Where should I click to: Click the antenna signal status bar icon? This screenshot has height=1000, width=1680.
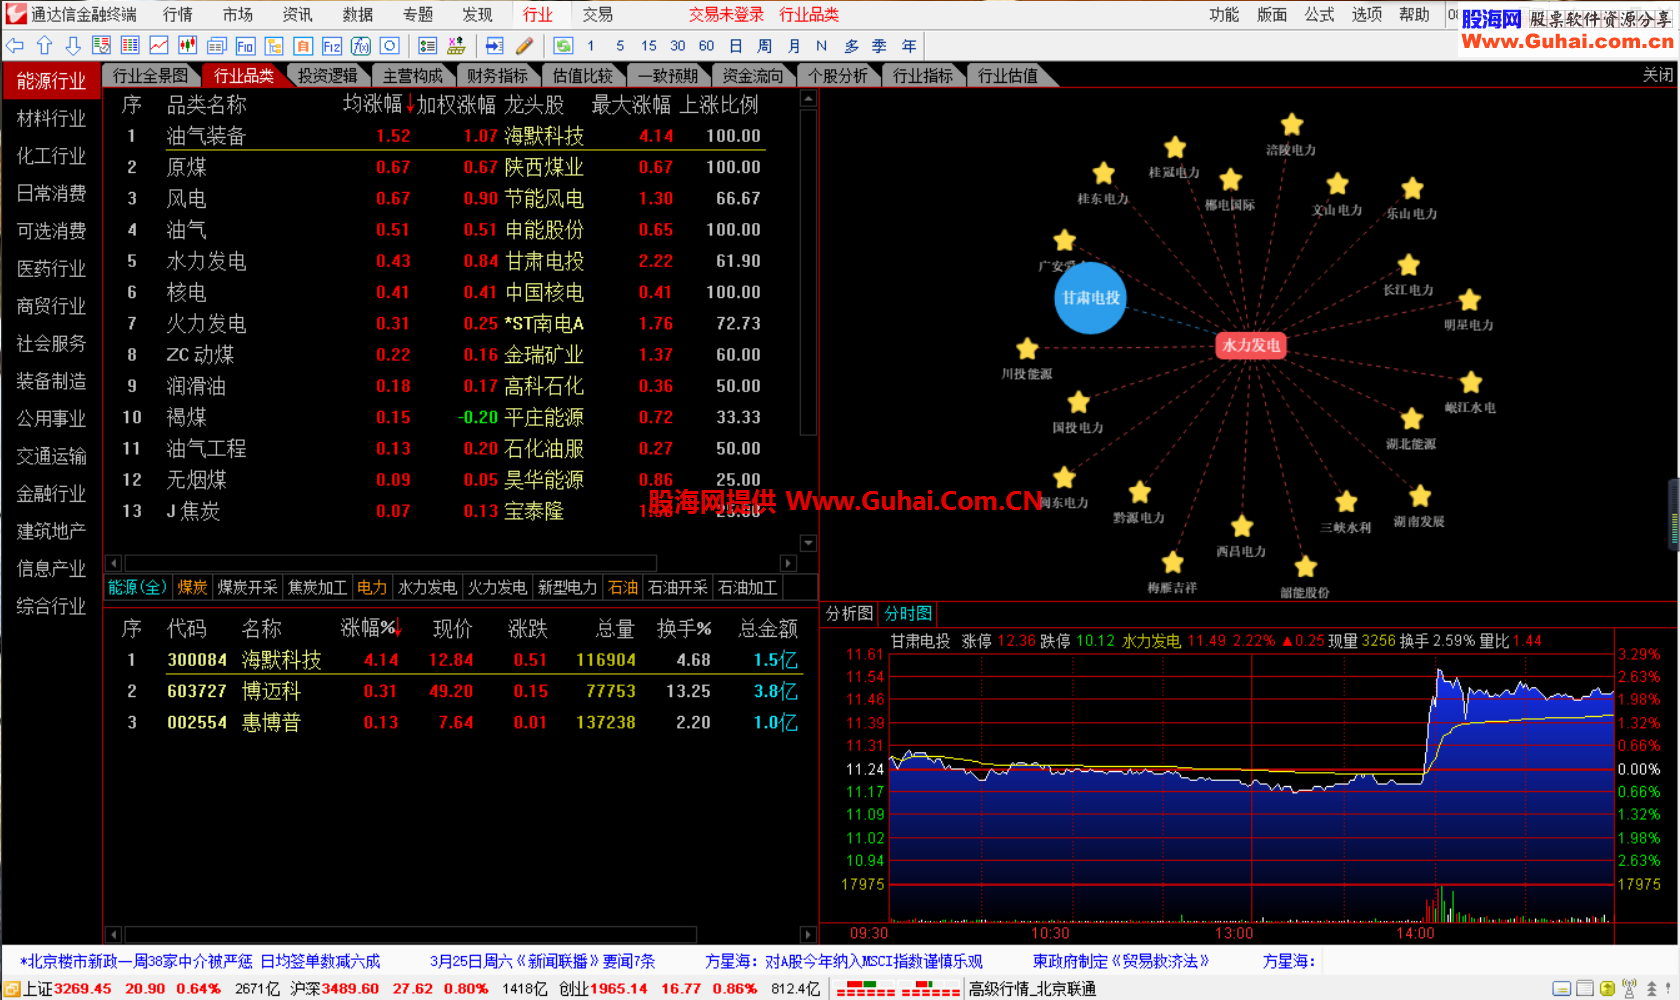pos(1629,989)
